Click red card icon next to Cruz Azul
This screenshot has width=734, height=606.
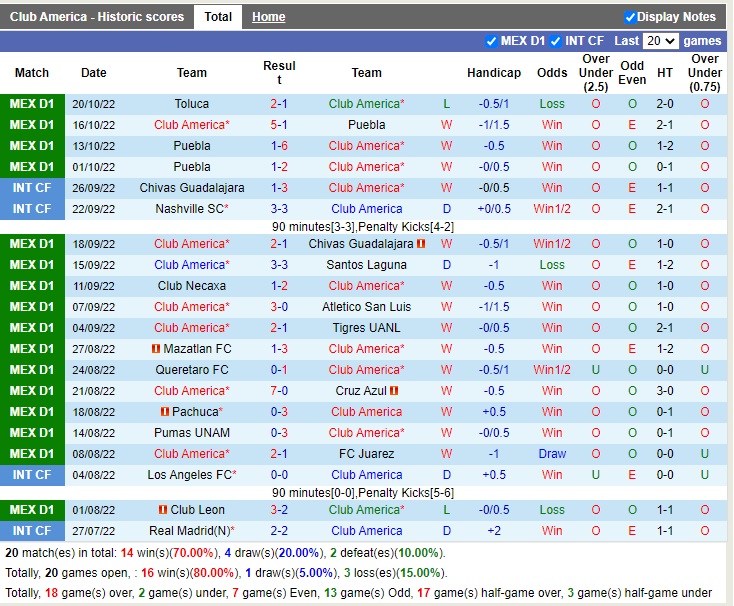(394, 391)
